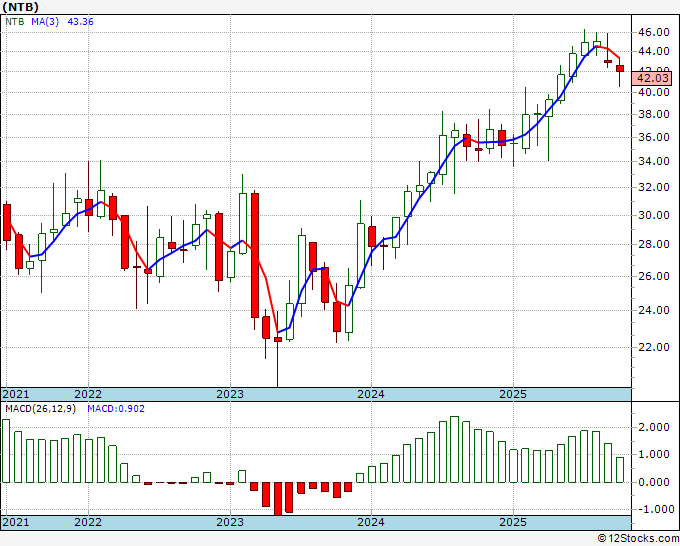Click the 40.00 price axis label
Screen dimensions: 680x546
(x=653, y=92)
